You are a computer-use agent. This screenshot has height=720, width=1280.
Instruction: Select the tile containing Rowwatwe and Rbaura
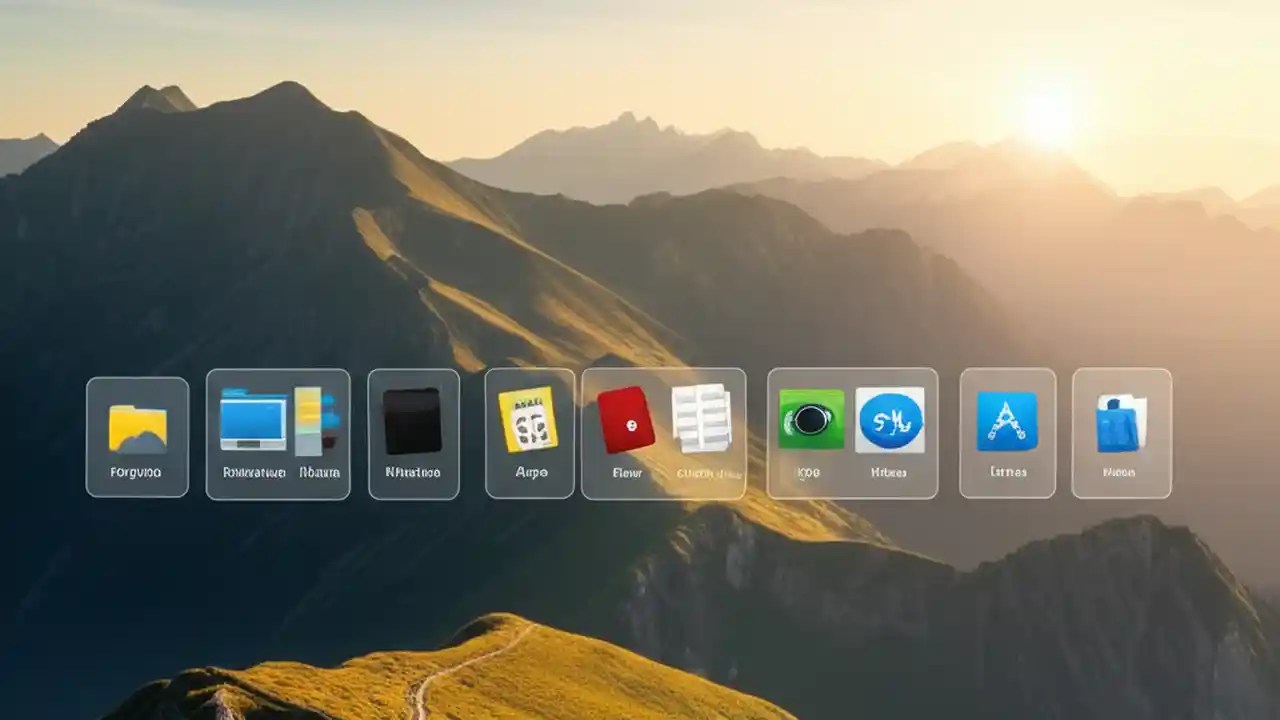click(x=278, y=435)
